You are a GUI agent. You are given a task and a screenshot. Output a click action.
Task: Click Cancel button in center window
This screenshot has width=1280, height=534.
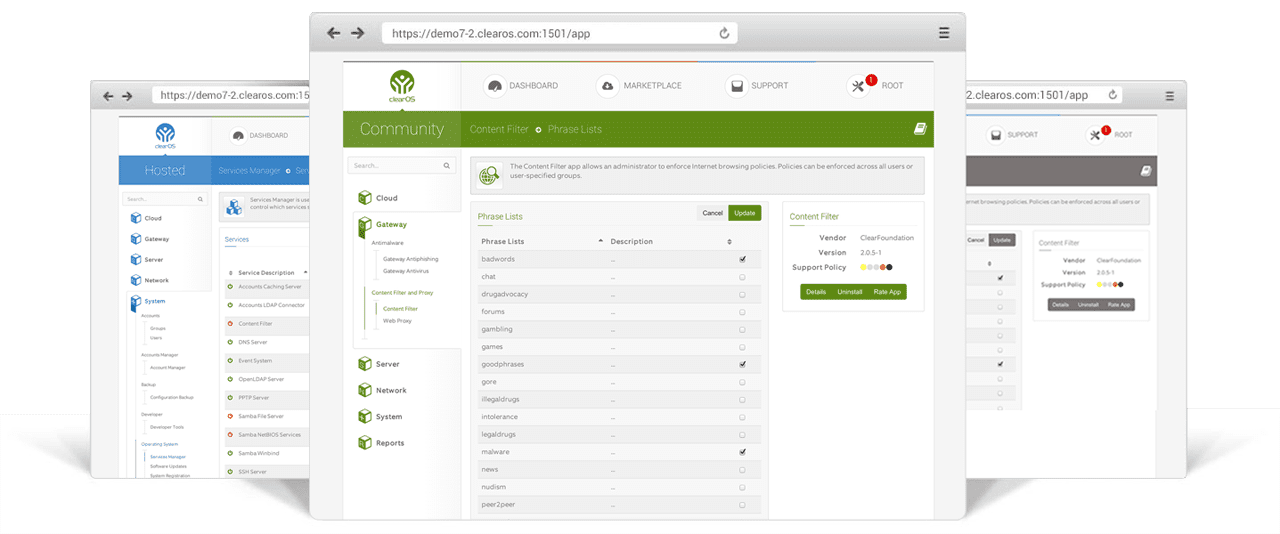[712, 213]
